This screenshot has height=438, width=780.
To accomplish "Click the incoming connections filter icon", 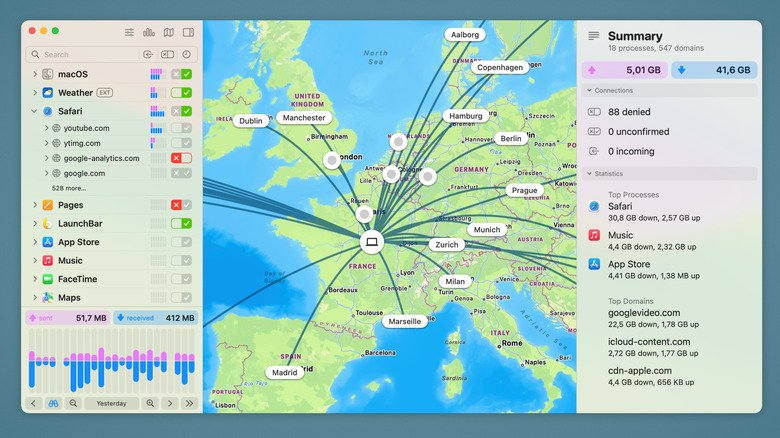I will [148, 54].
